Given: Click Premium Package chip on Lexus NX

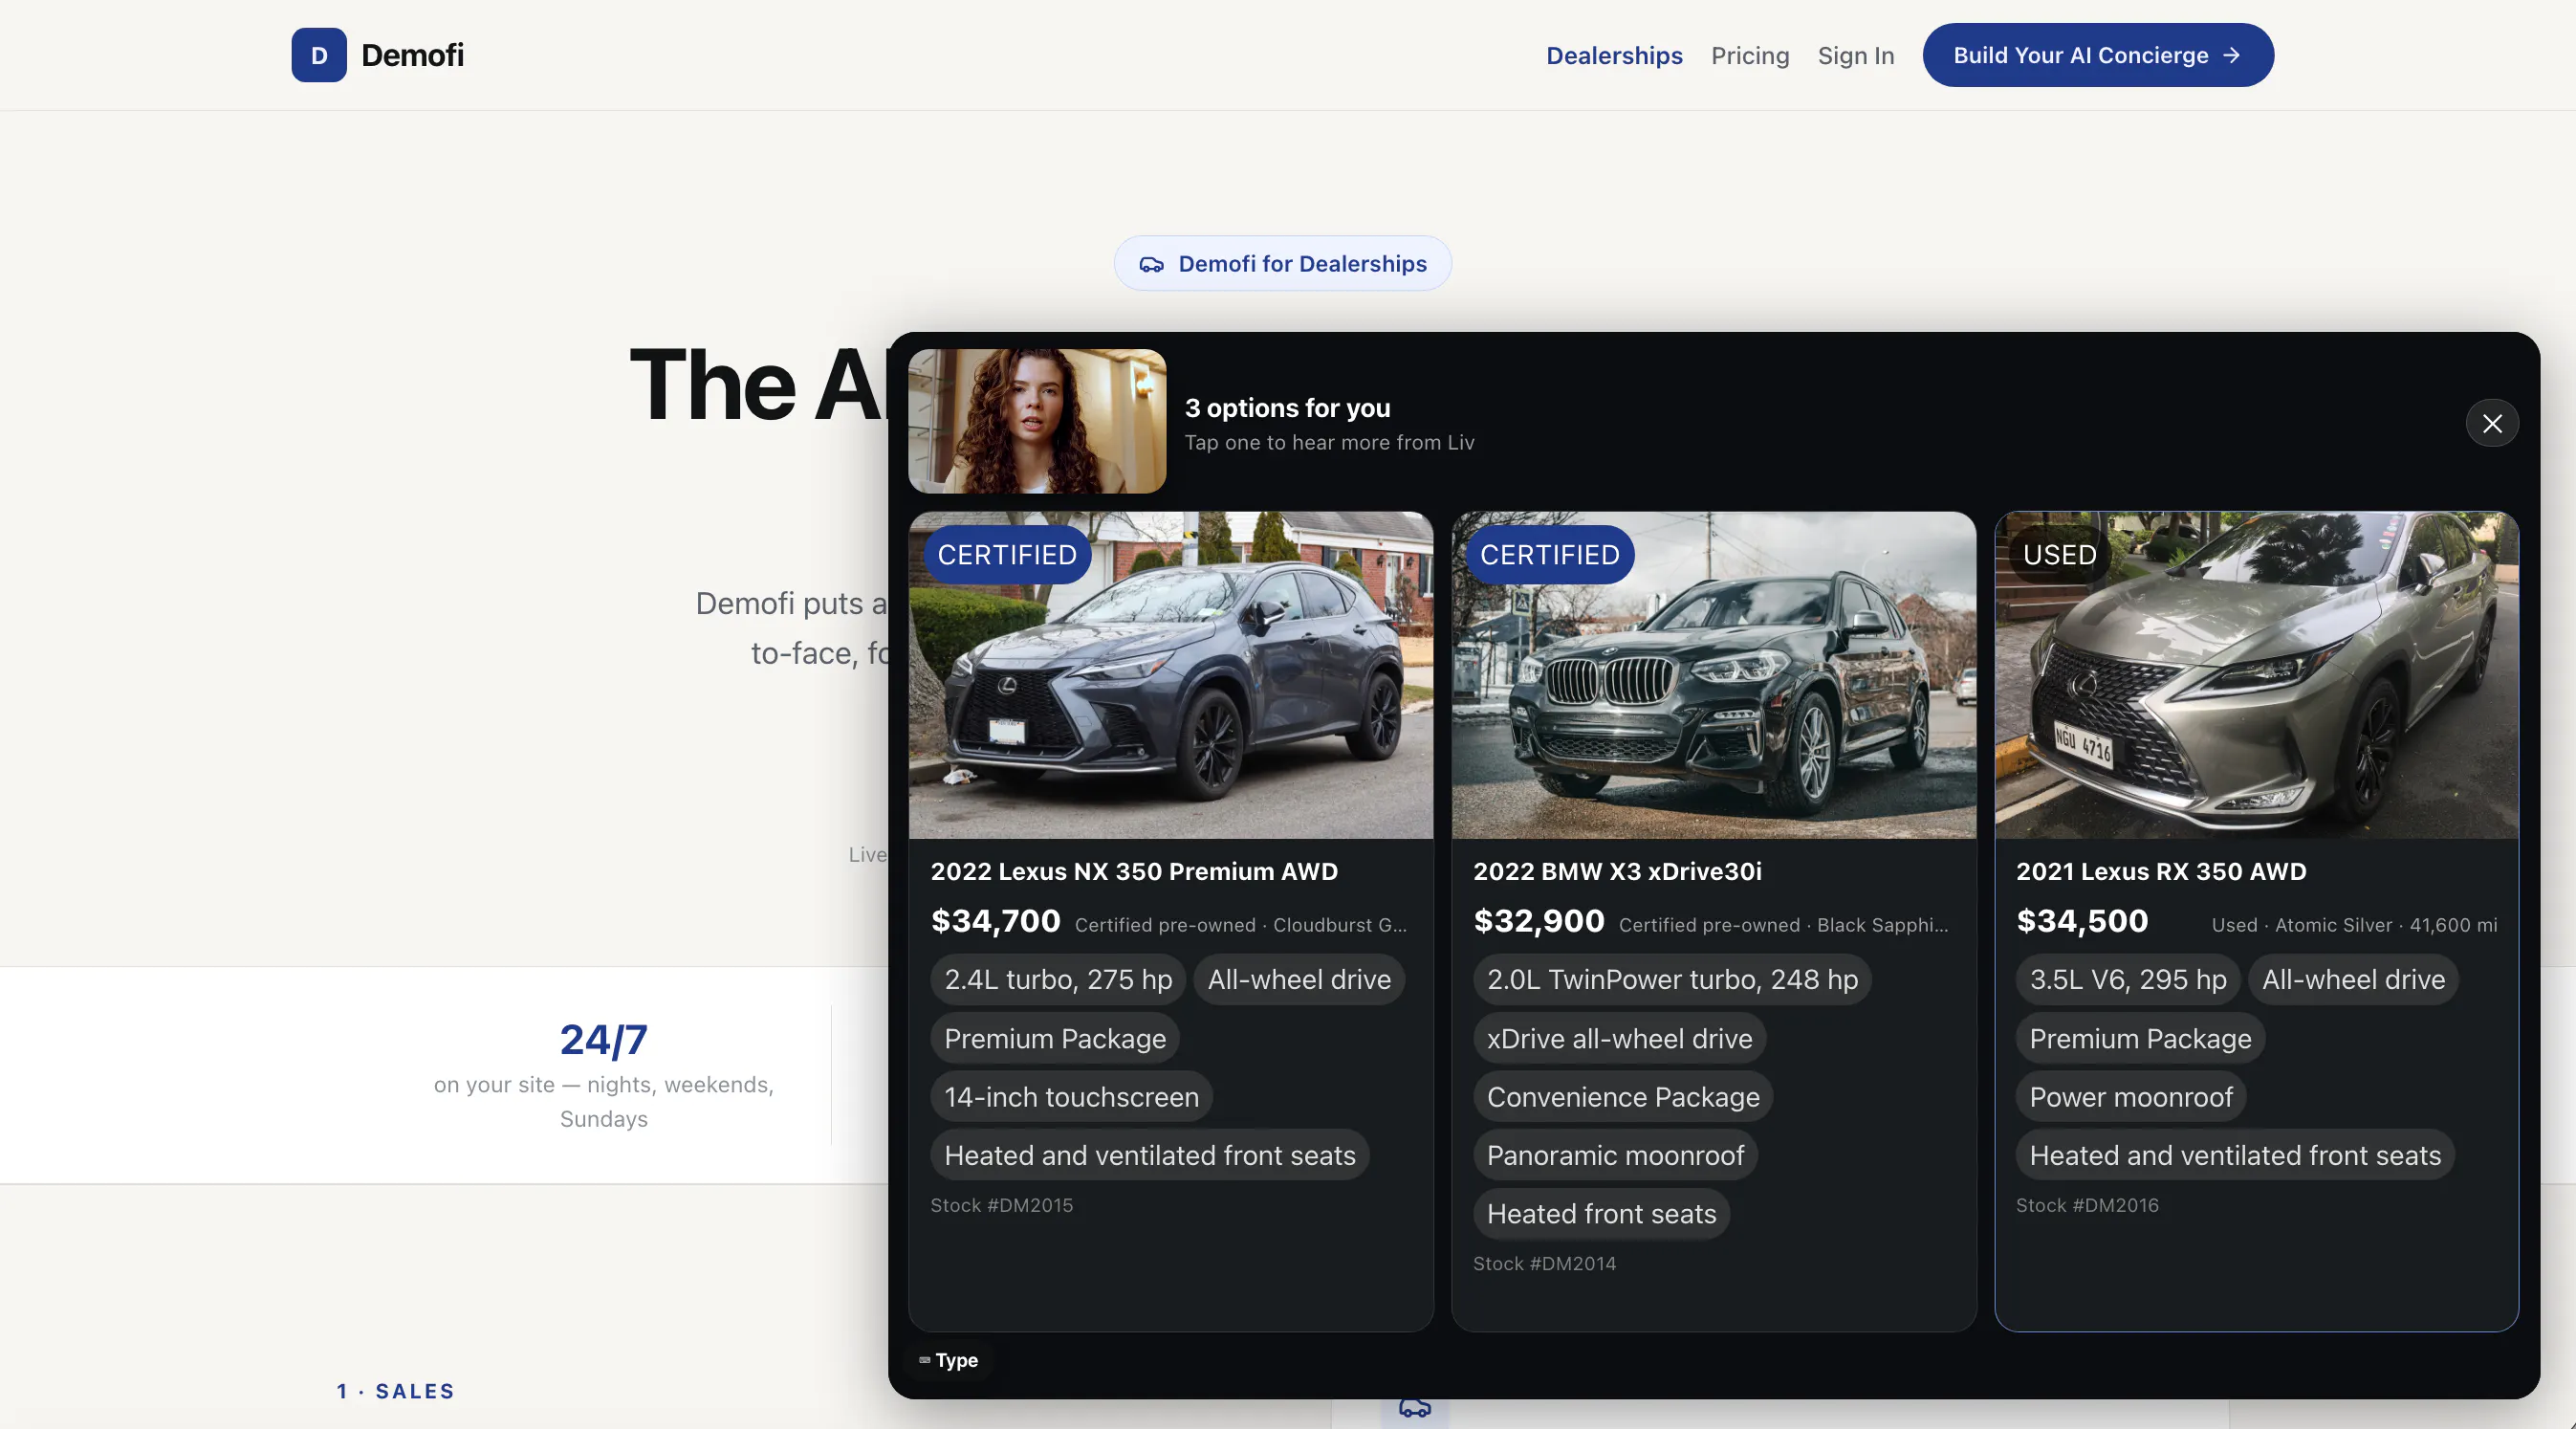Looking at the screenshot, I should point(1055,1038).
